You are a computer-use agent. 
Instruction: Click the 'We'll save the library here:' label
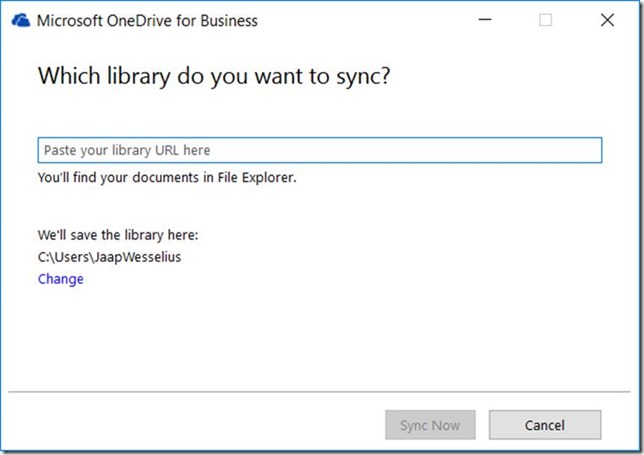point(119,236)
